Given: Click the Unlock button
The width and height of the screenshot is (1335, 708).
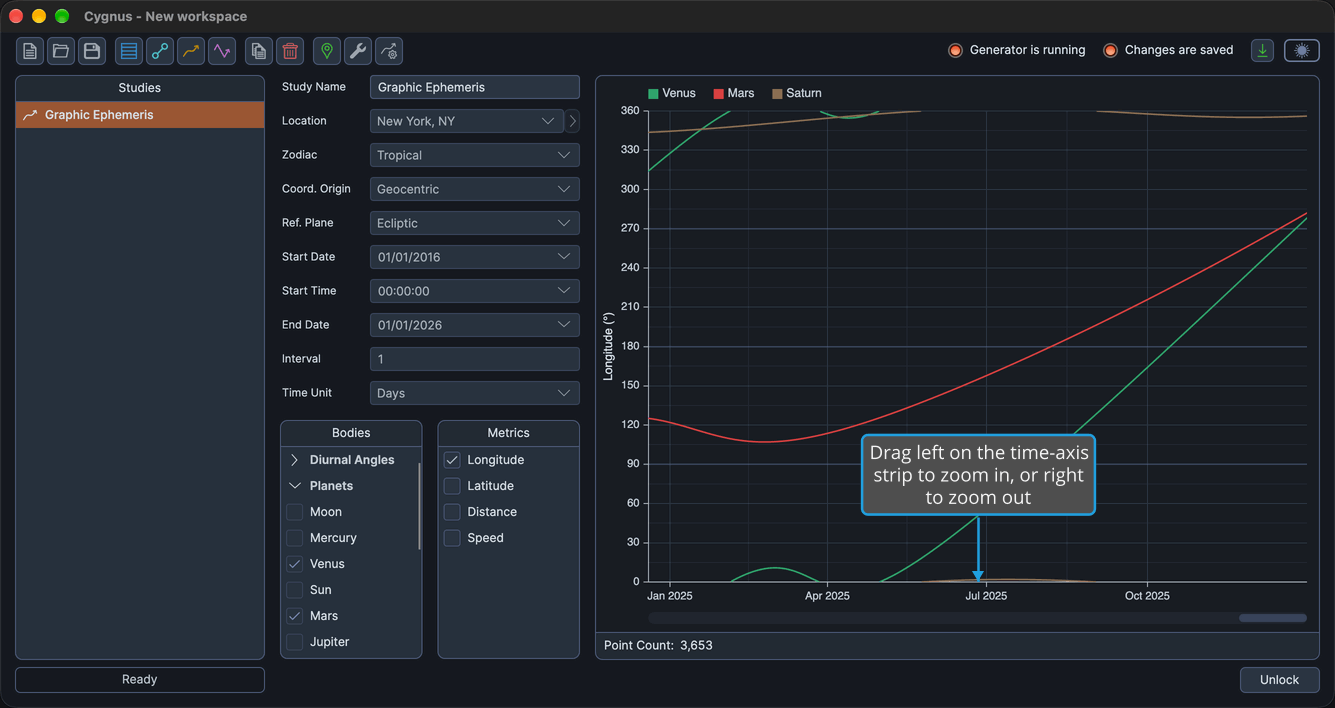Looking at the screenshot, I should (x=1279, y=680).
